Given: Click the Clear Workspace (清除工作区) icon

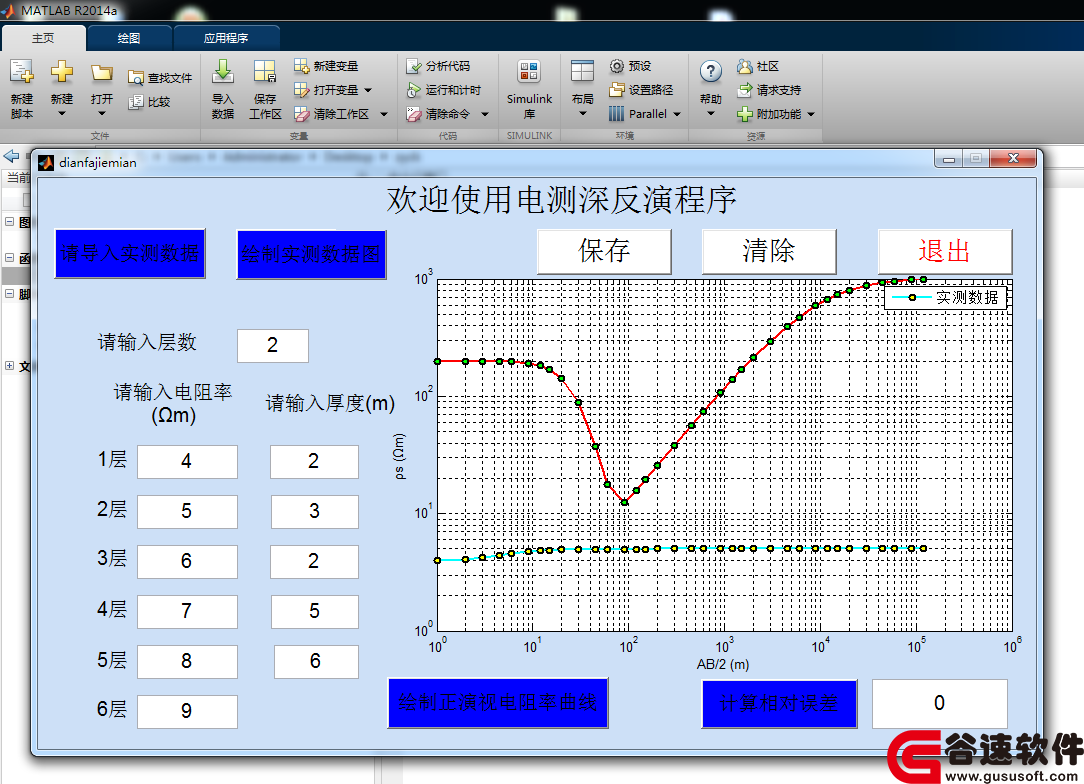Looking at the screenshot, I should tap(301, 114).
